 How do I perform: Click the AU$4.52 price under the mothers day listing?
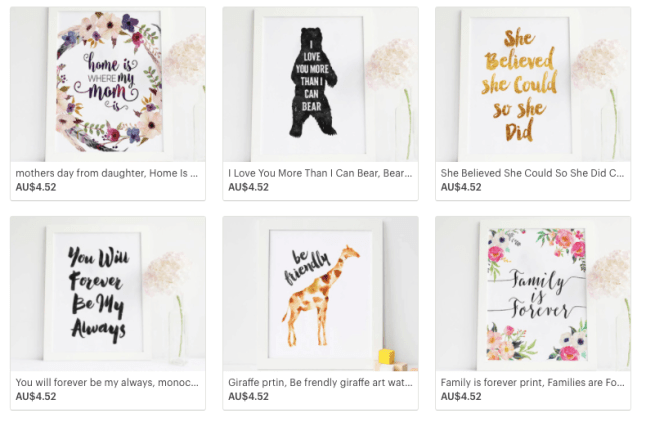(x=36, y=187)
